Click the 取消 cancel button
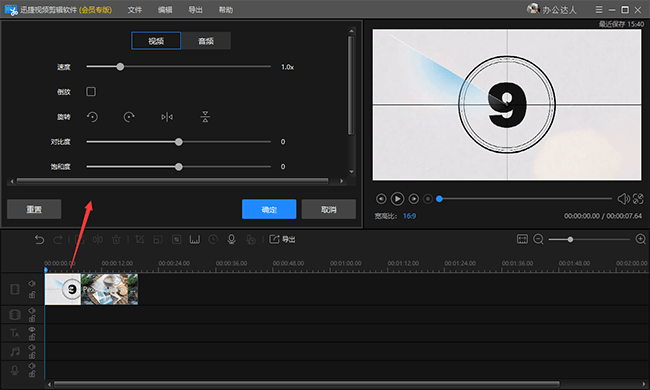 tap(329, 209)
